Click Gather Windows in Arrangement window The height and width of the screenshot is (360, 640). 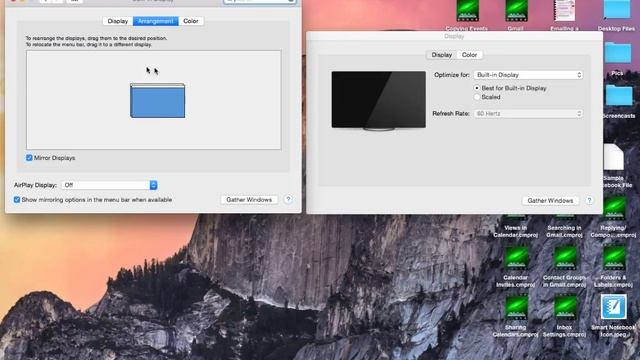[x=249, y=200]
